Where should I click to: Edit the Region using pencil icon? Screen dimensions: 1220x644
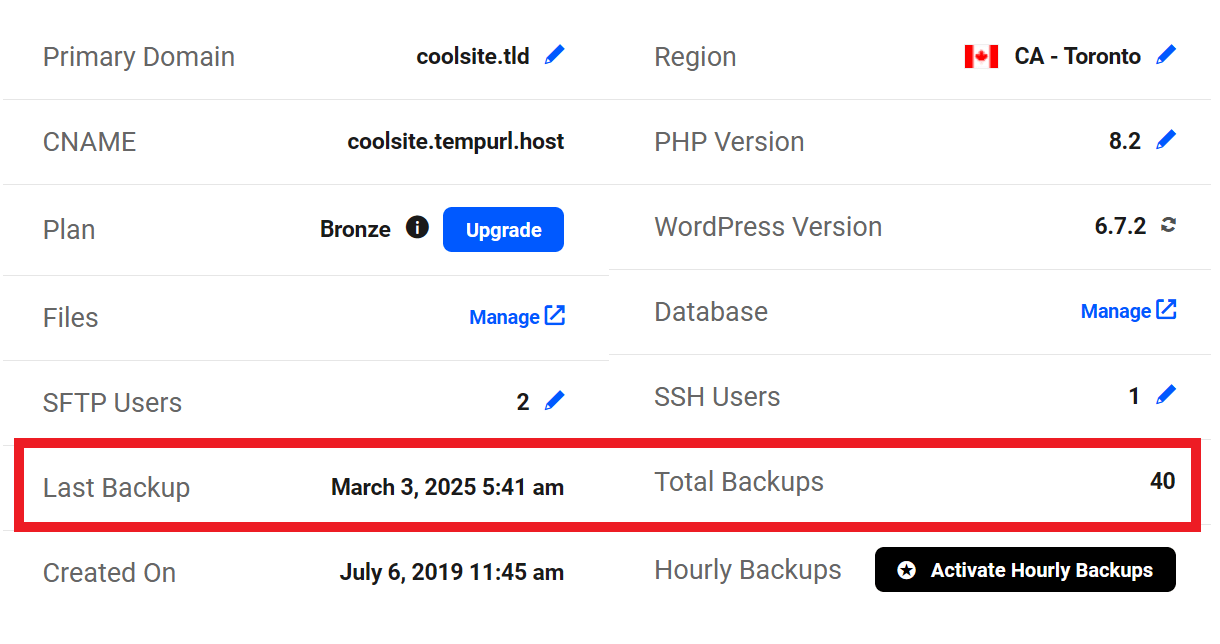pyautogui.click(x=1166, y=55)
